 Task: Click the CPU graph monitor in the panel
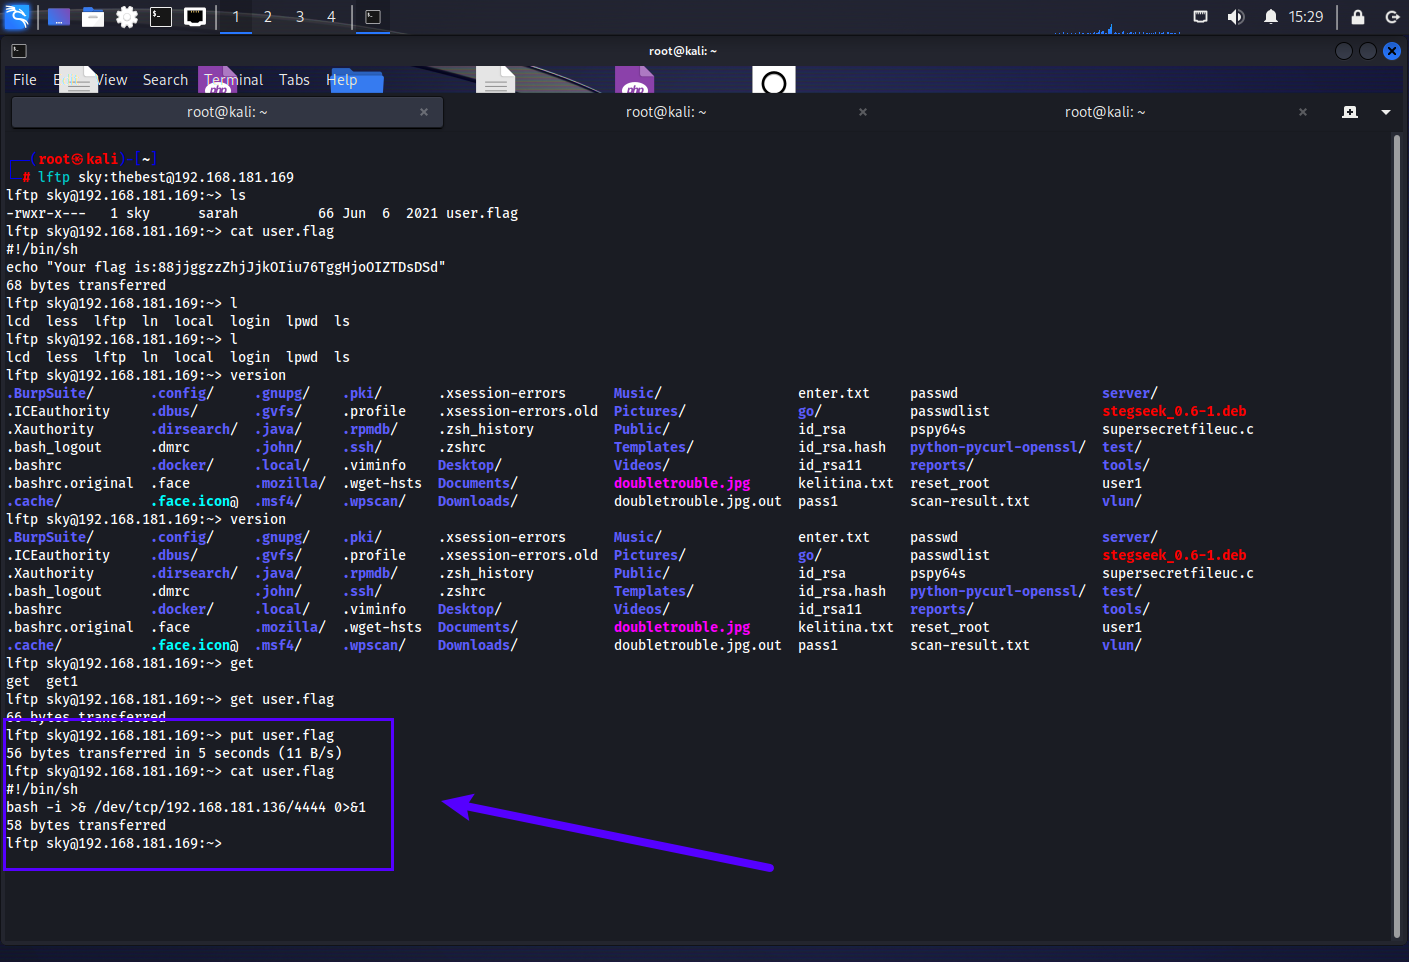[1117, 28]
